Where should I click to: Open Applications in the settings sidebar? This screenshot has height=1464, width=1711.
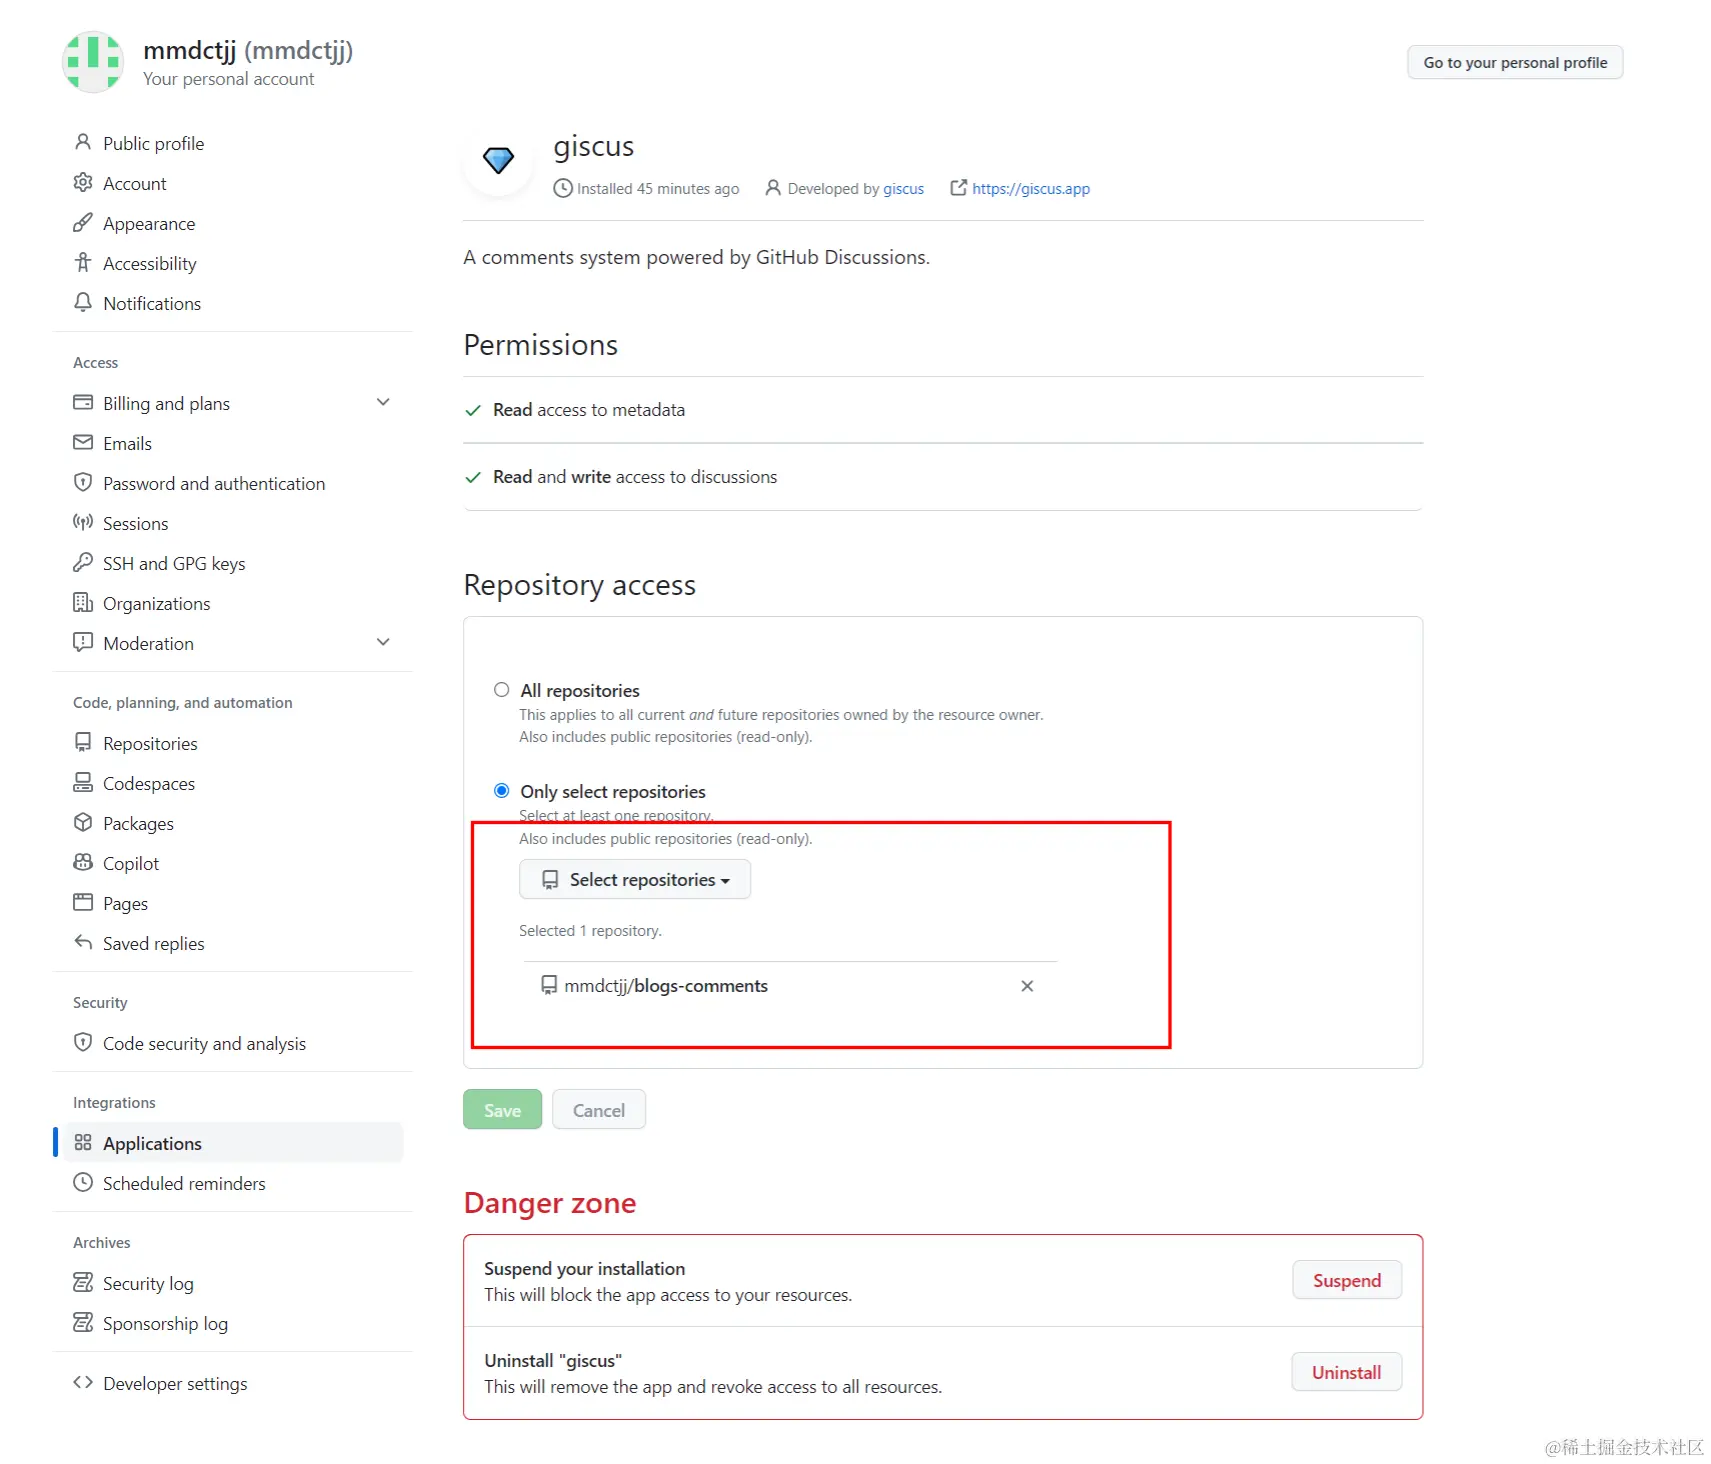152,1143
